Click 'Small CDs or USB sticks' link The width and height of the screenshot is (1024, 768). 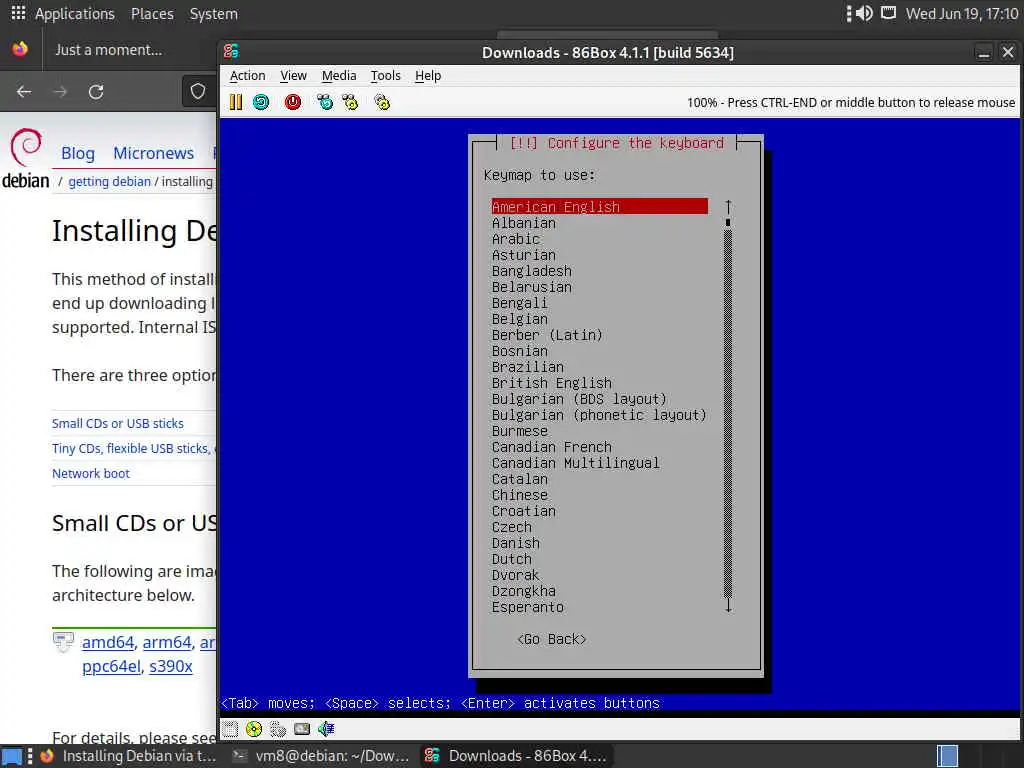[118, 423]
